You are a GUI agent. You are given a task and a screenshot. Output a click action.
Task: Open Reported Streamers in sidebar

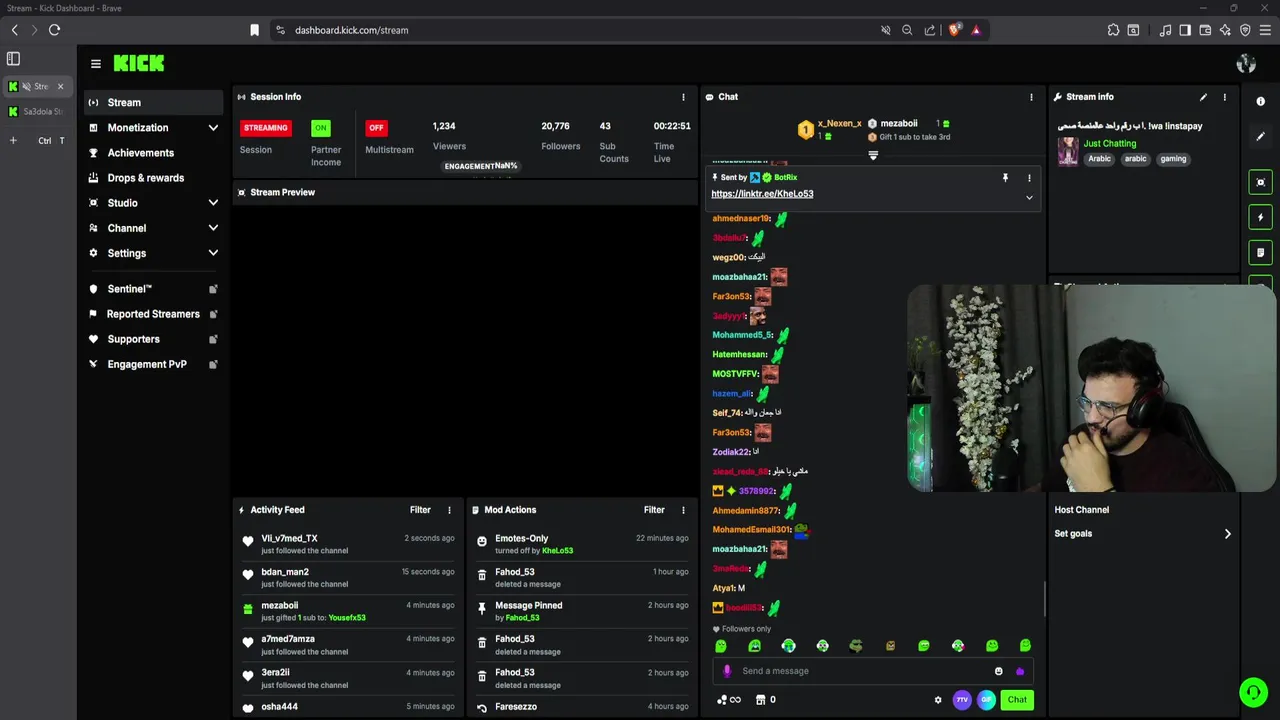[x=153, y=314]
